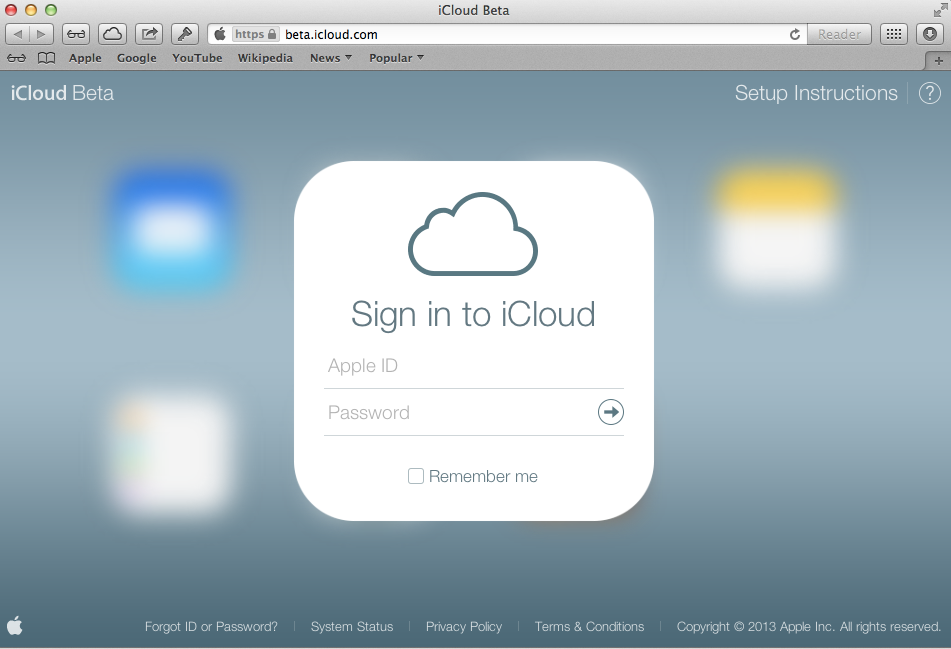Screen dimensions: 951x649
Task: Click the key icon toolbar button
Action: coord(185,34)
